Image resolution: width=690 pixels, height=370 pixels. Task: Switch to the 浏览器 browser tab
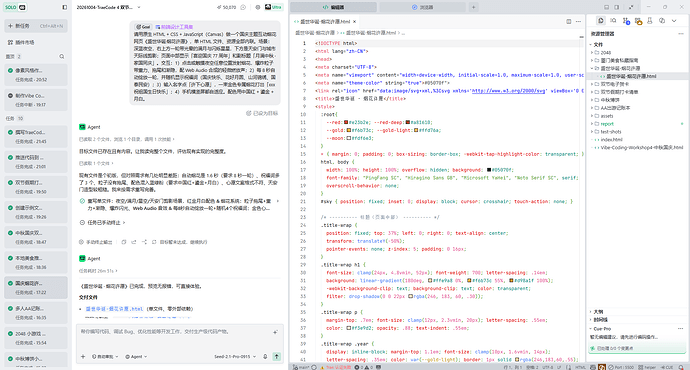point(422,7)
